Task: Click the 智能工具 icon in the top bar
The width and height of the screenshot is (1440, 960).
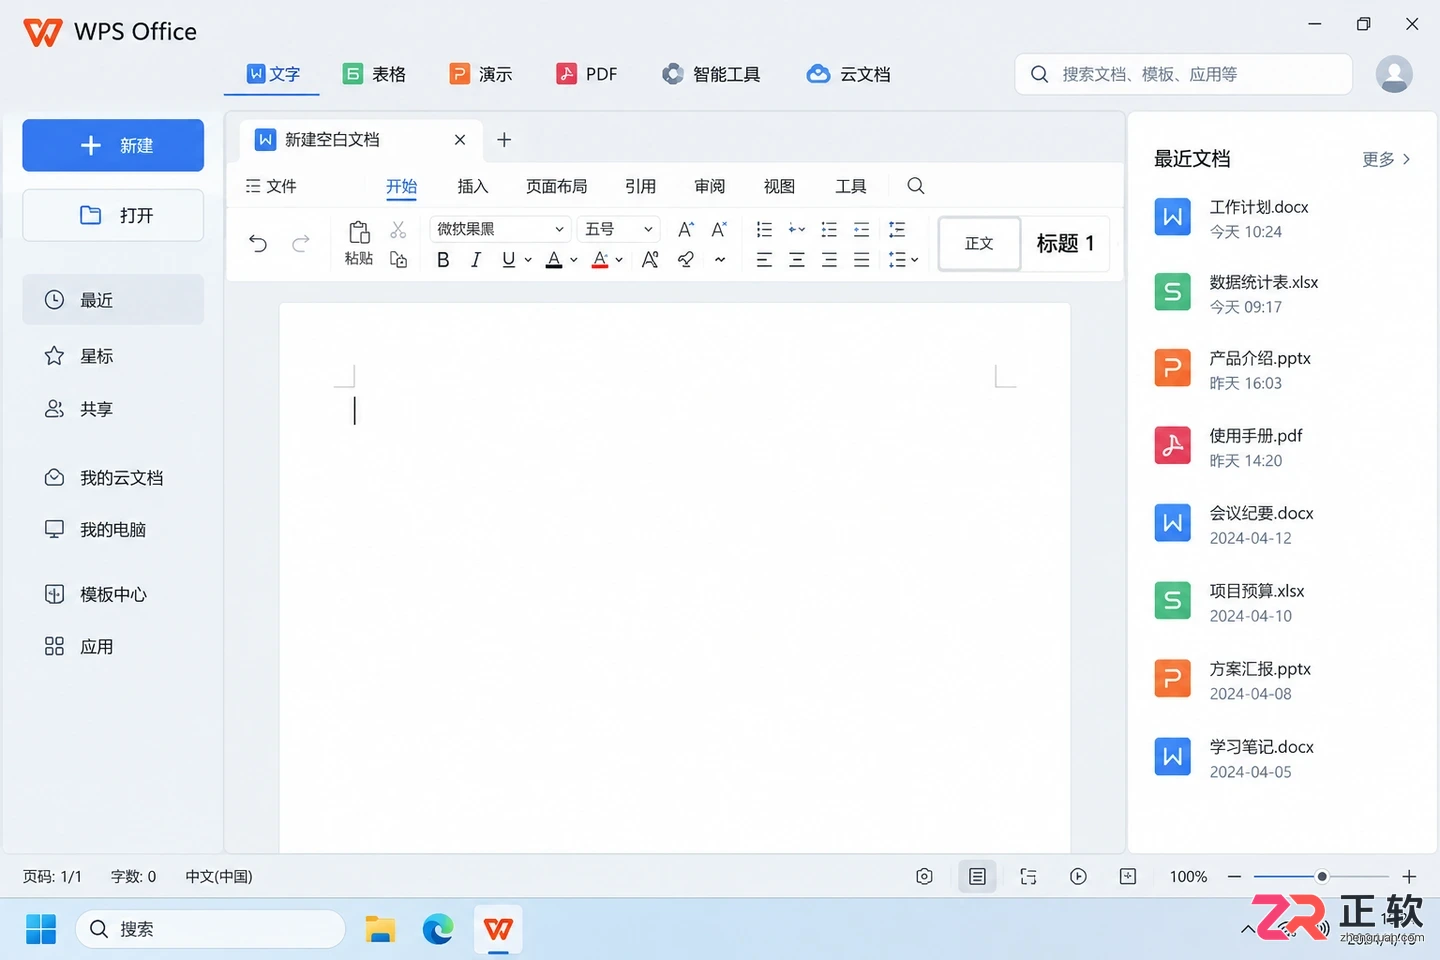Action: pyautogui.click(x=673, y=74)
